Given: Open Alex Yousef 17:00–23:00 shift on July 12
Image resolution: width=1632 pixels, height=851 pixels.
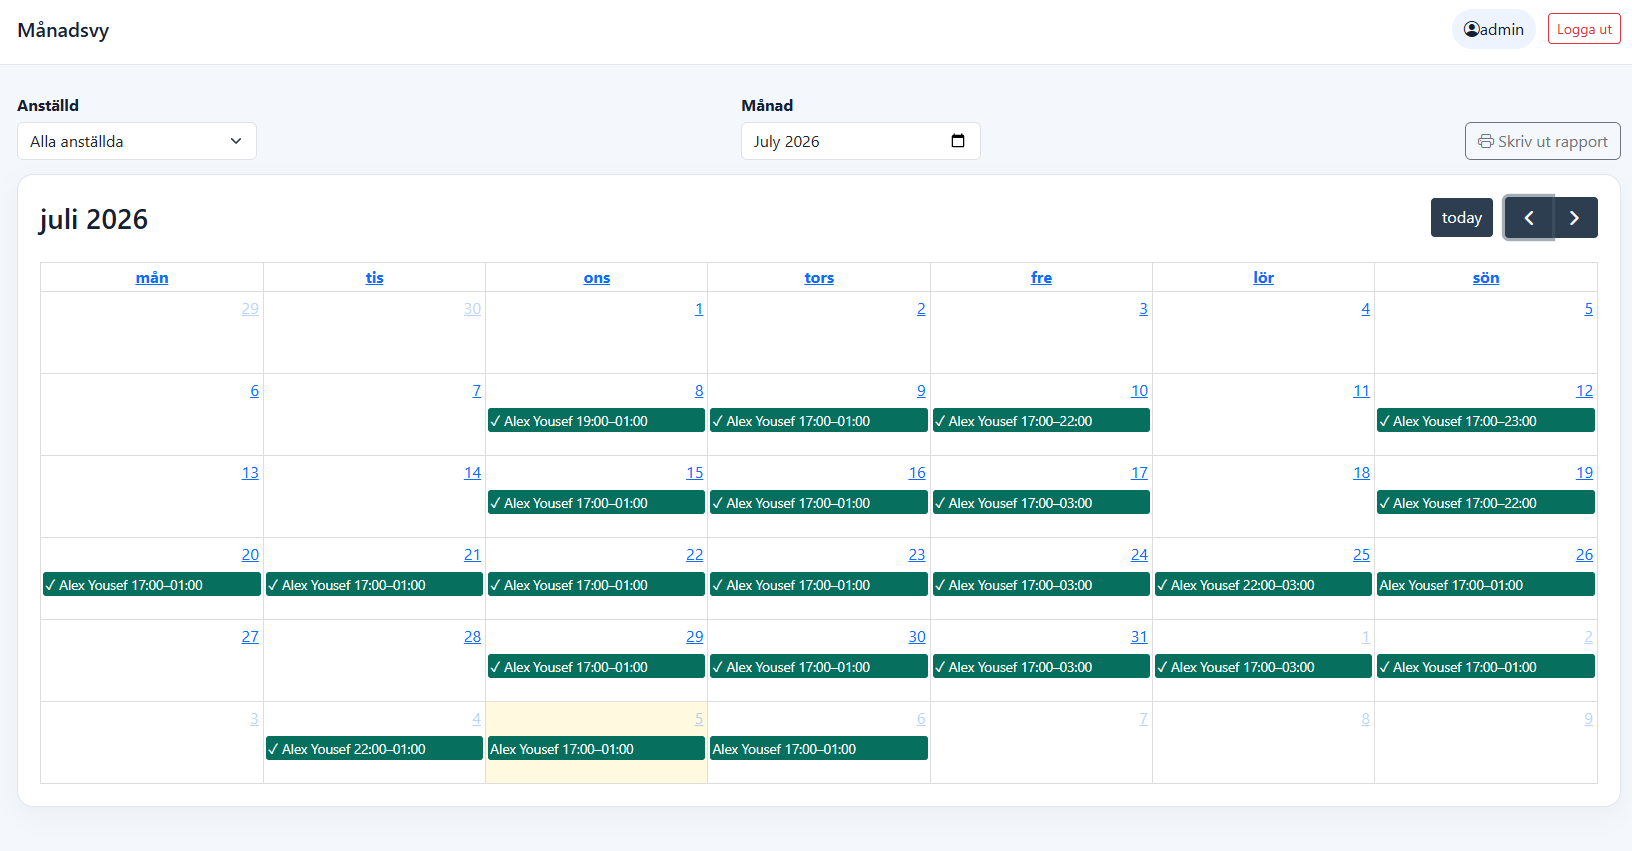Looking at the screenshot, I should click(1486, 421).
